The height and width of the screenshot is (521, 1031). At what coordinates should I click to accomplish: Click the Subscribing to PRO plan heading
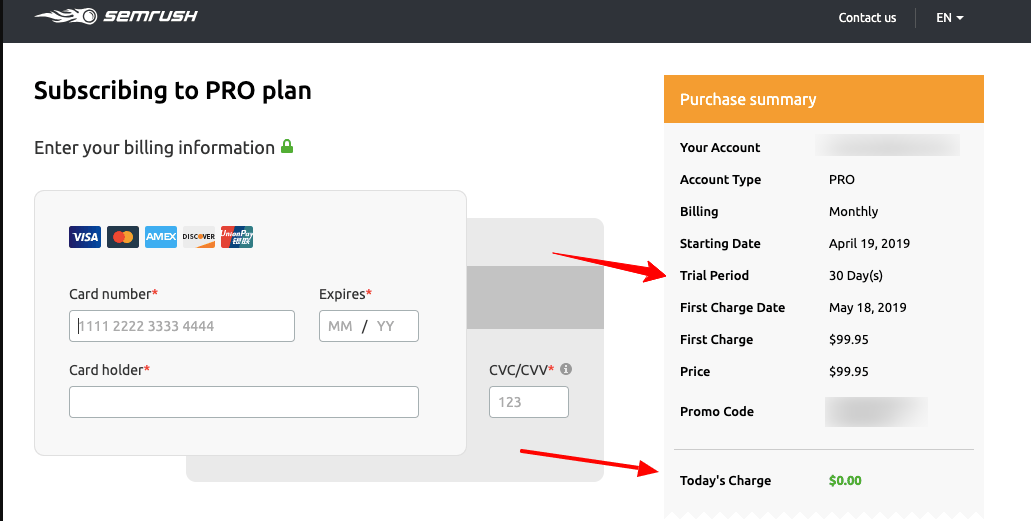(173, 90)
